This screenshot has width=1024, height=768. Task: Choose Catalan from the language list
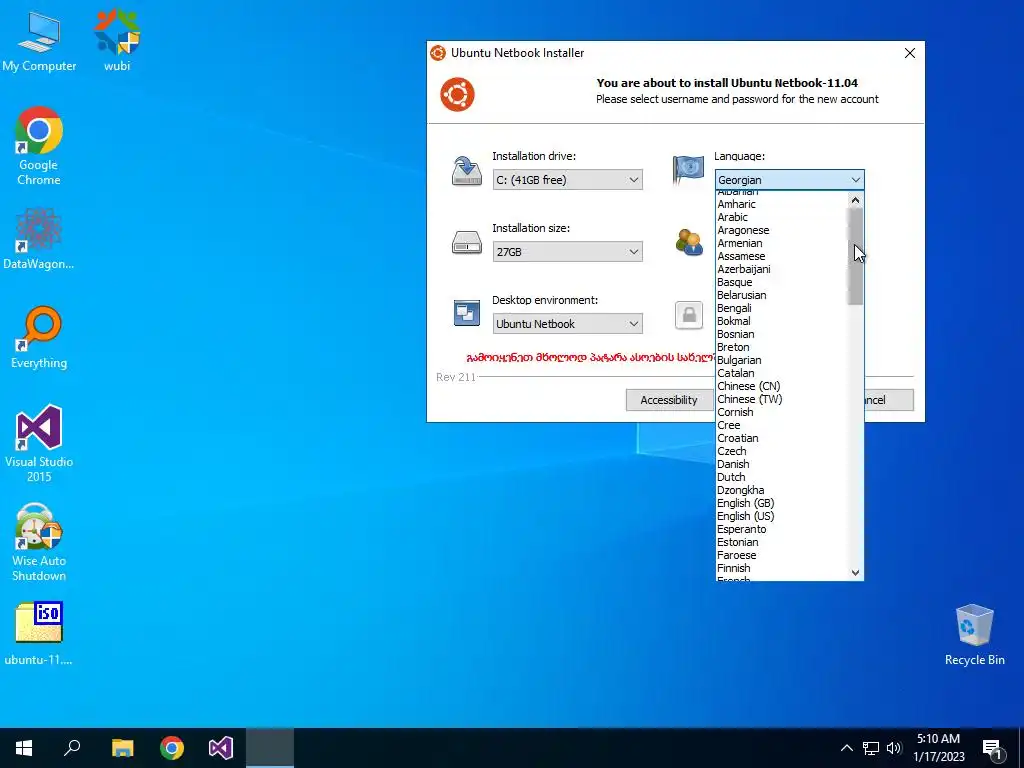click(x=781, y=373)
